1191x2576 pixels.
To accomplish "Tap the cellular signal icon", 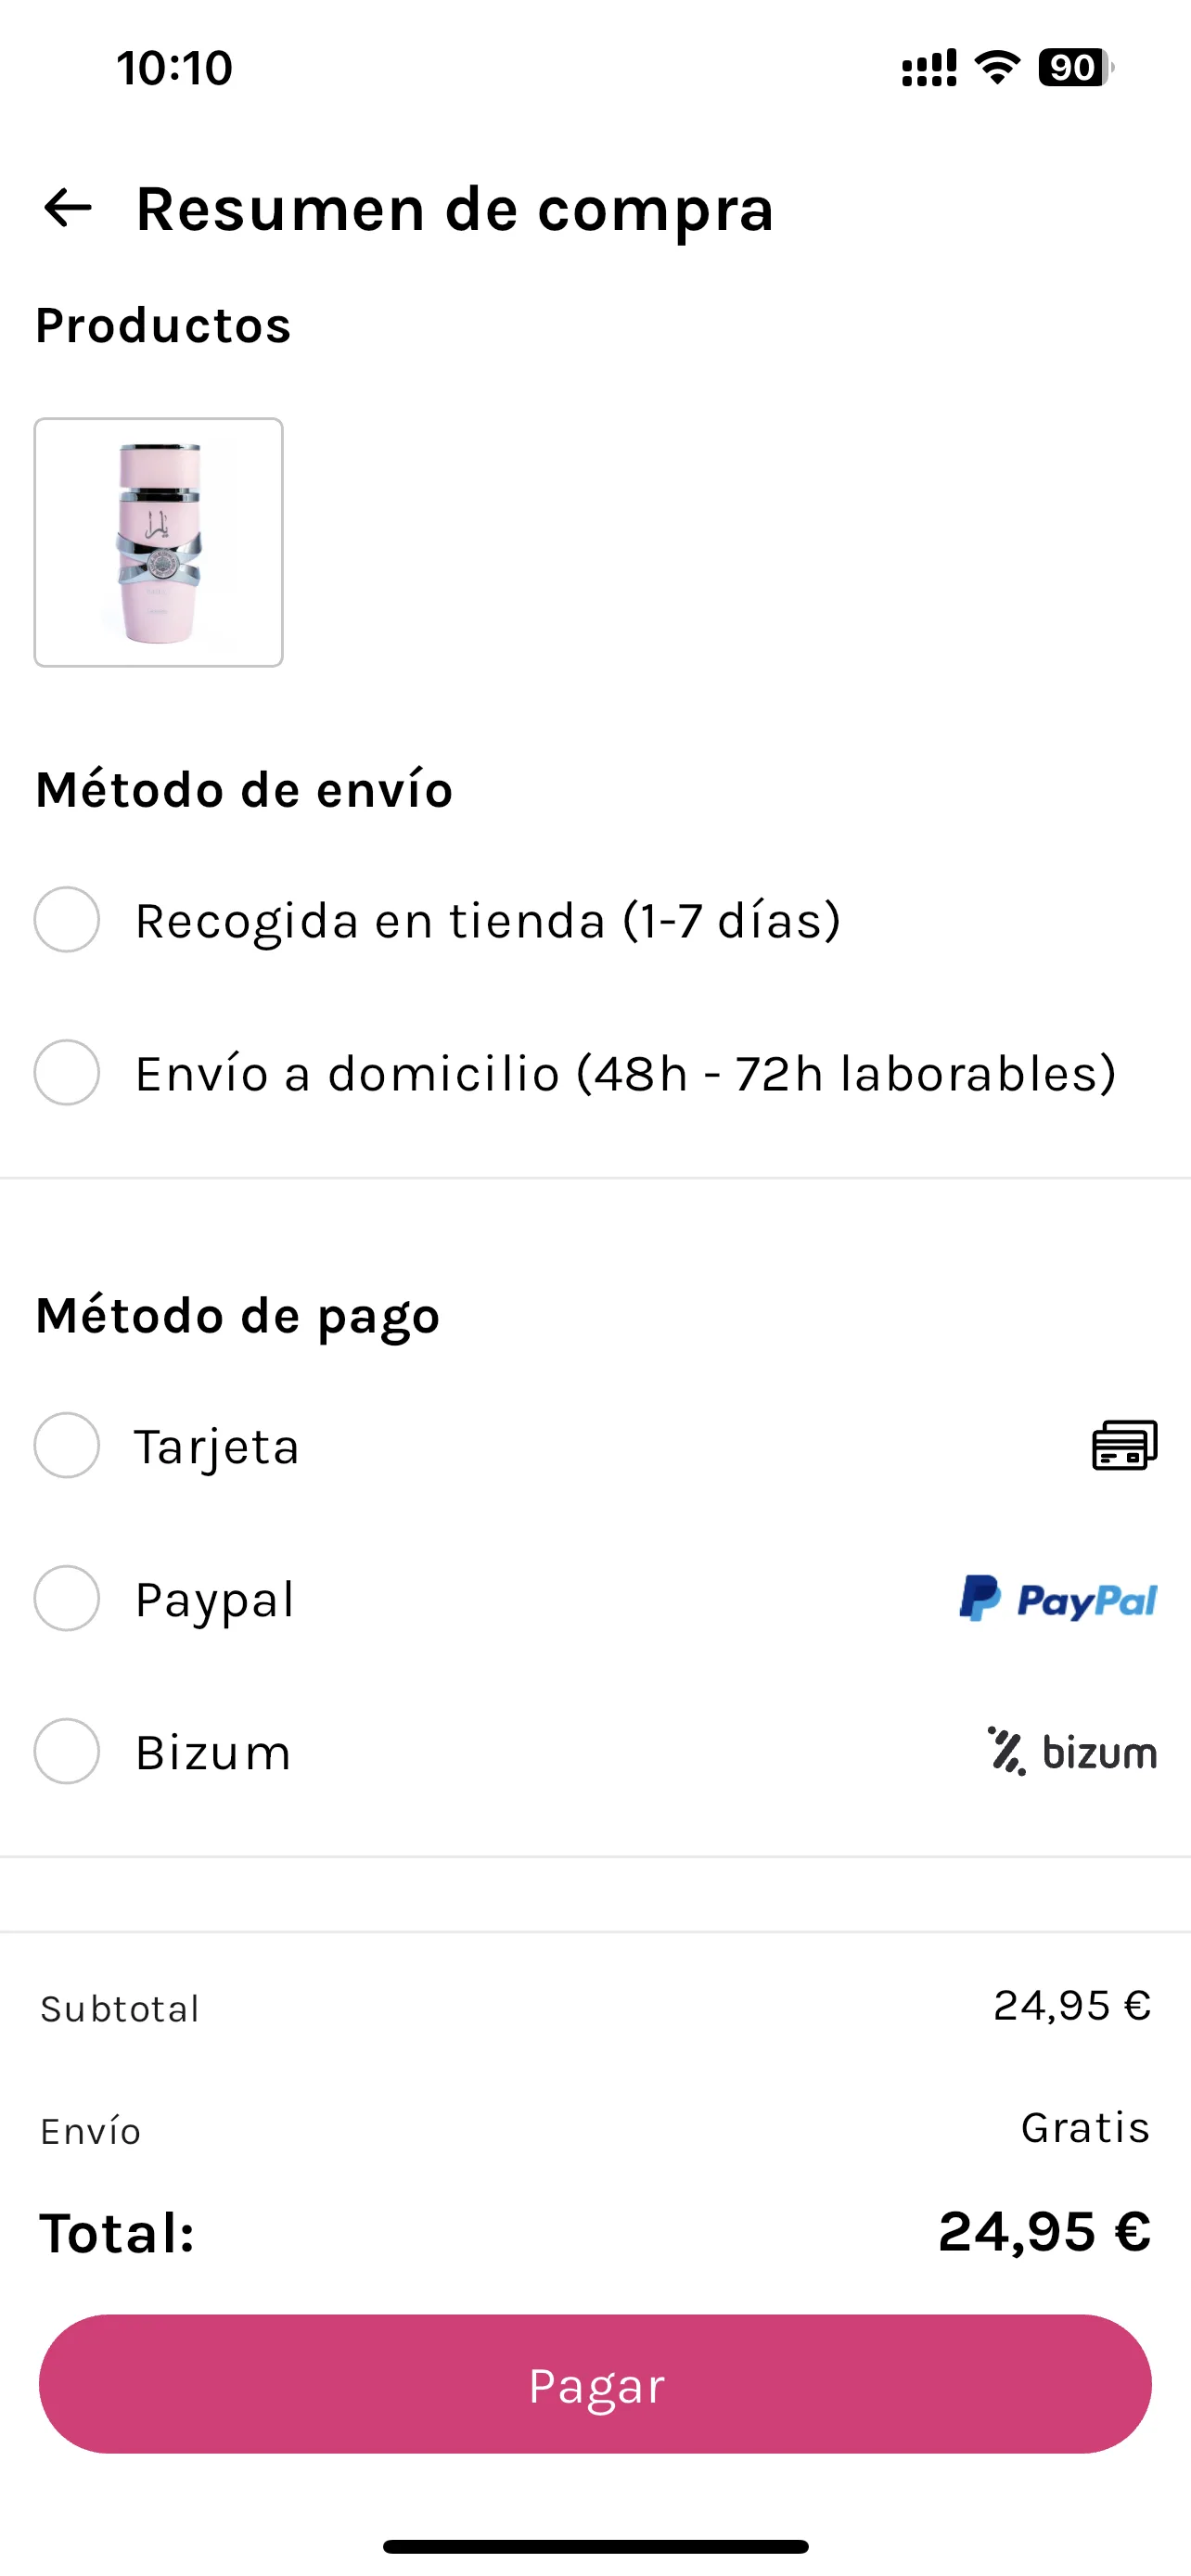I will [x=929, y=68].
